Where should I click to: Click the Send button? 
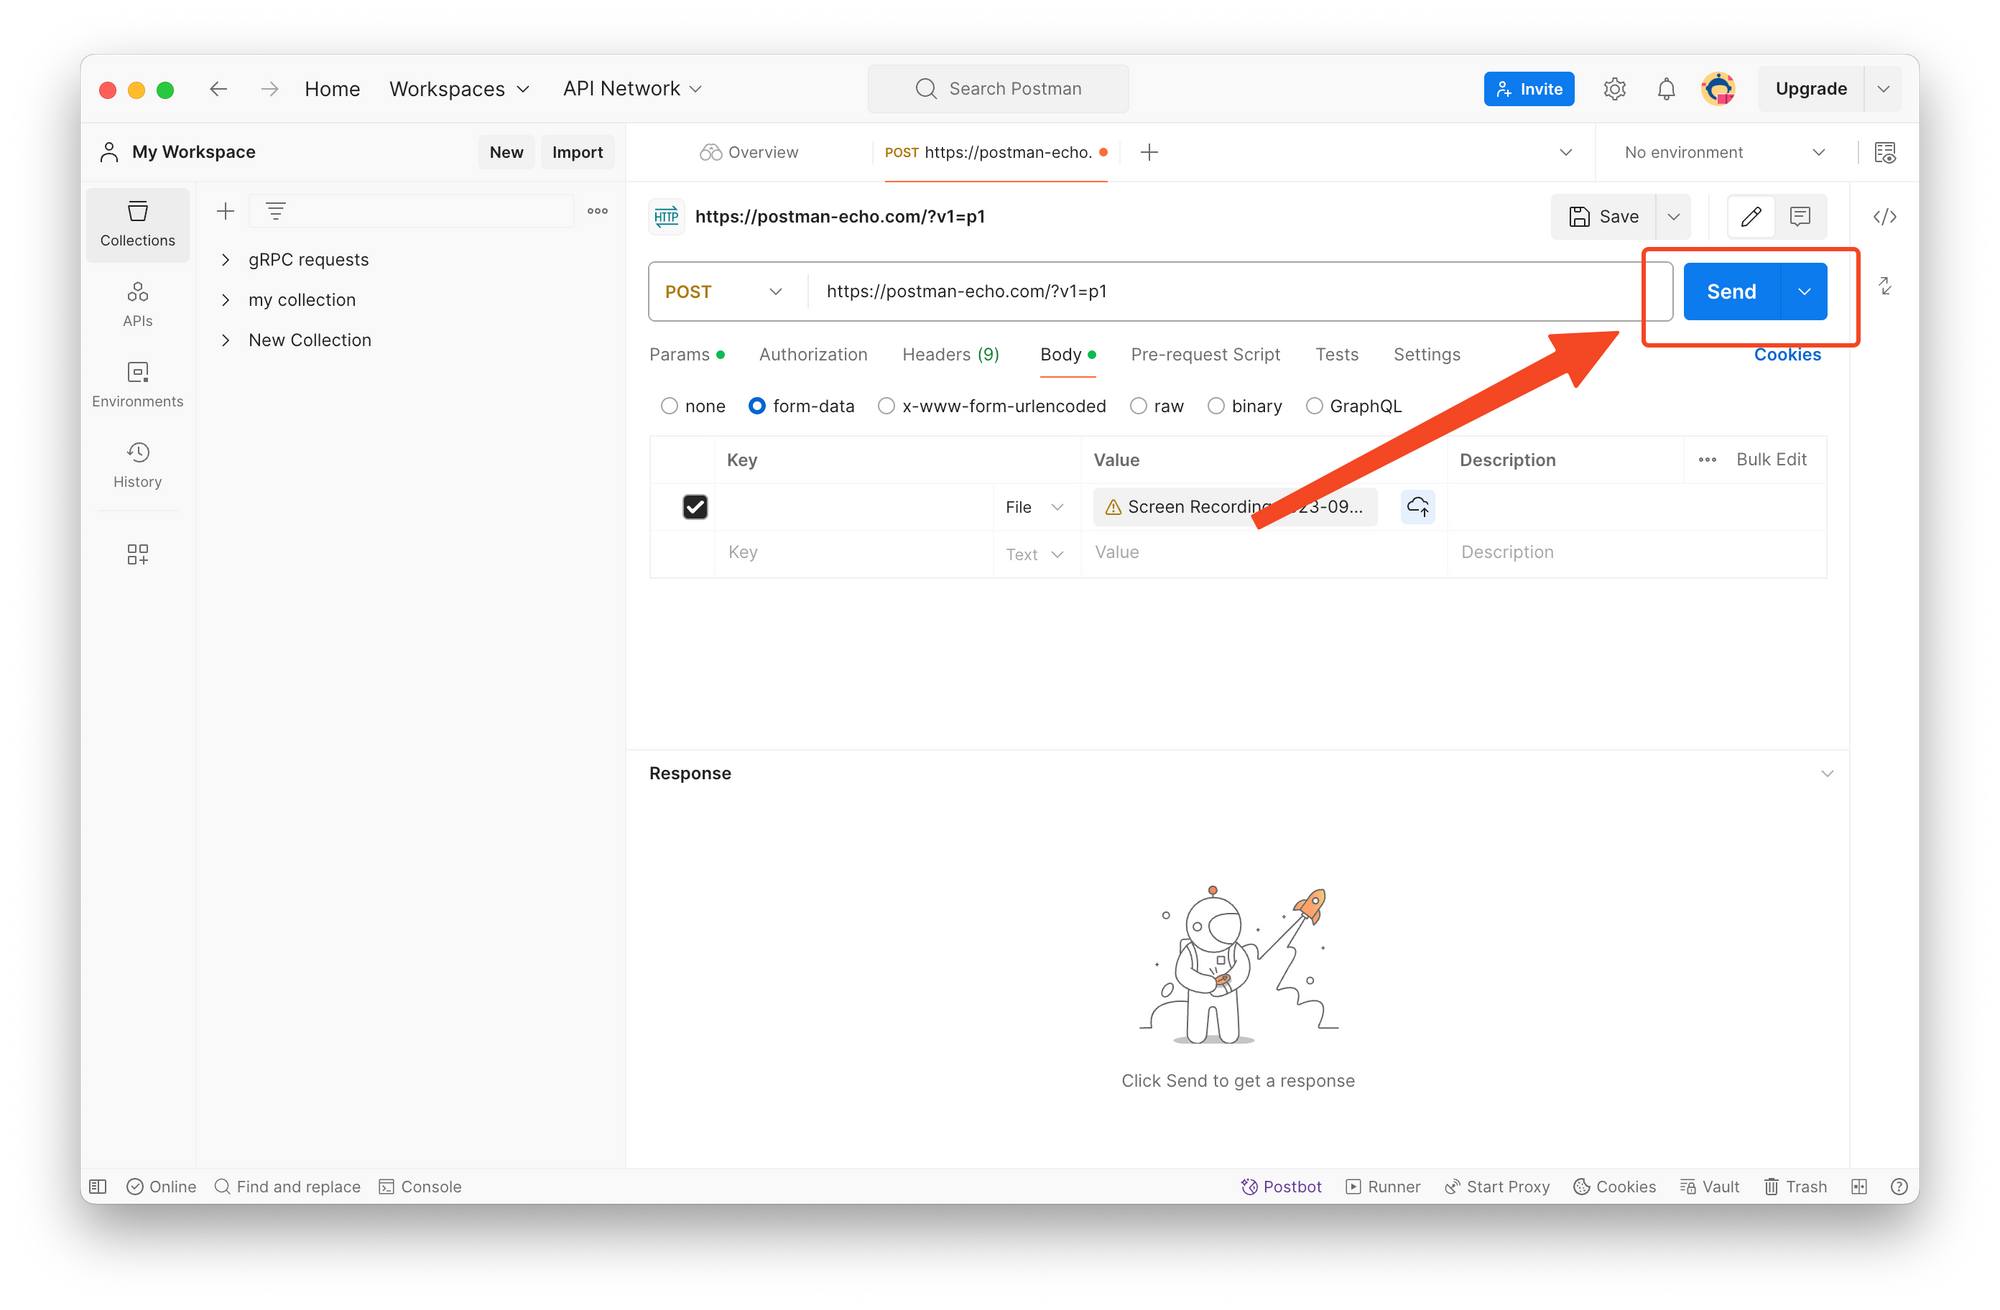(1731, 292)
